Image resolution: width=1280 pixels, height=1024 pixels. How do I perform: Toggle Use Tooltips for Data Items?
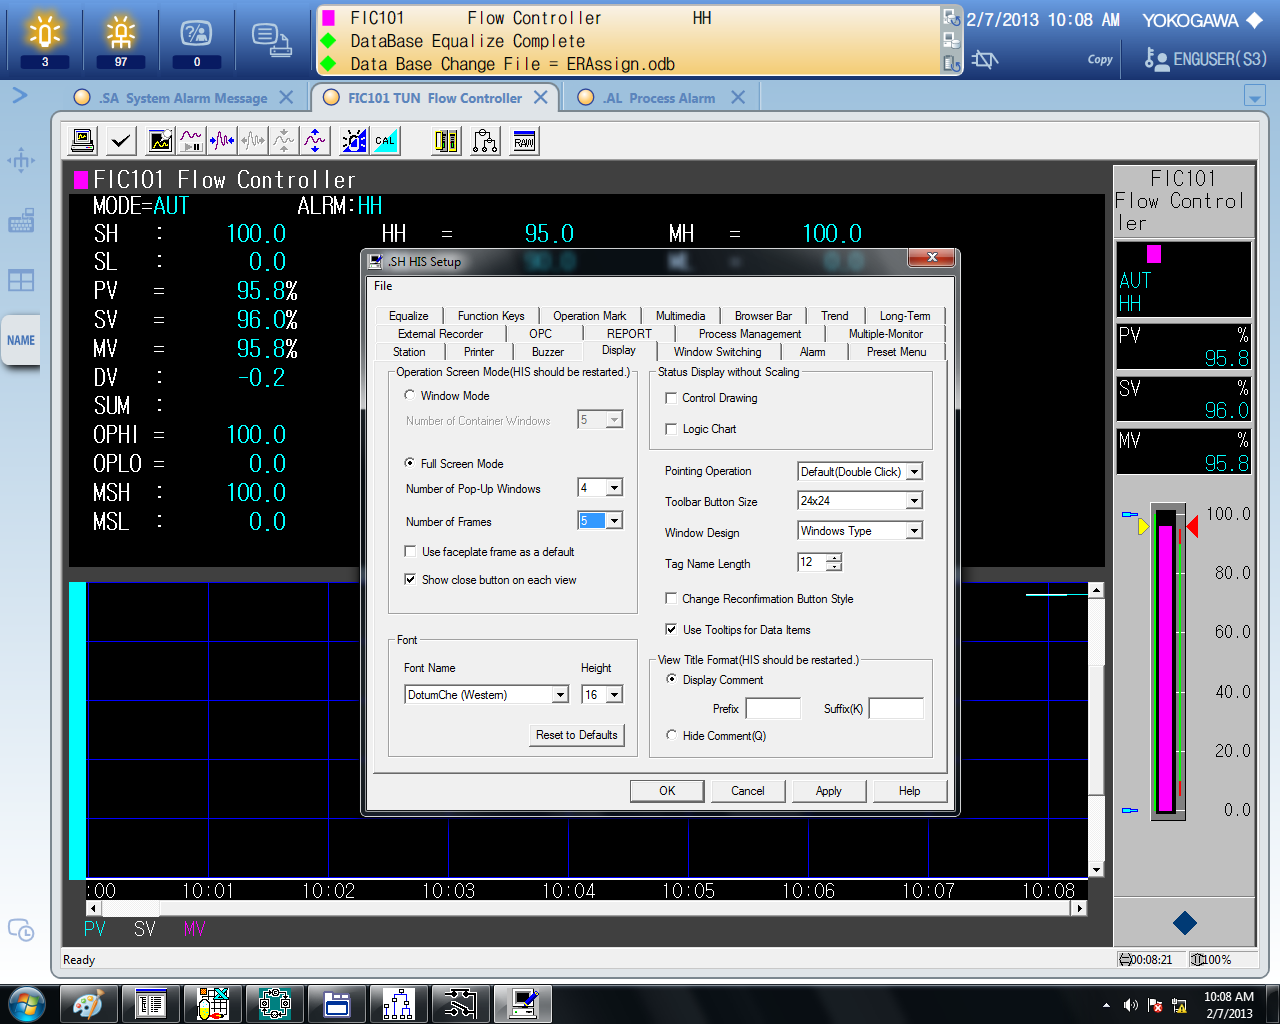(671, 630)
